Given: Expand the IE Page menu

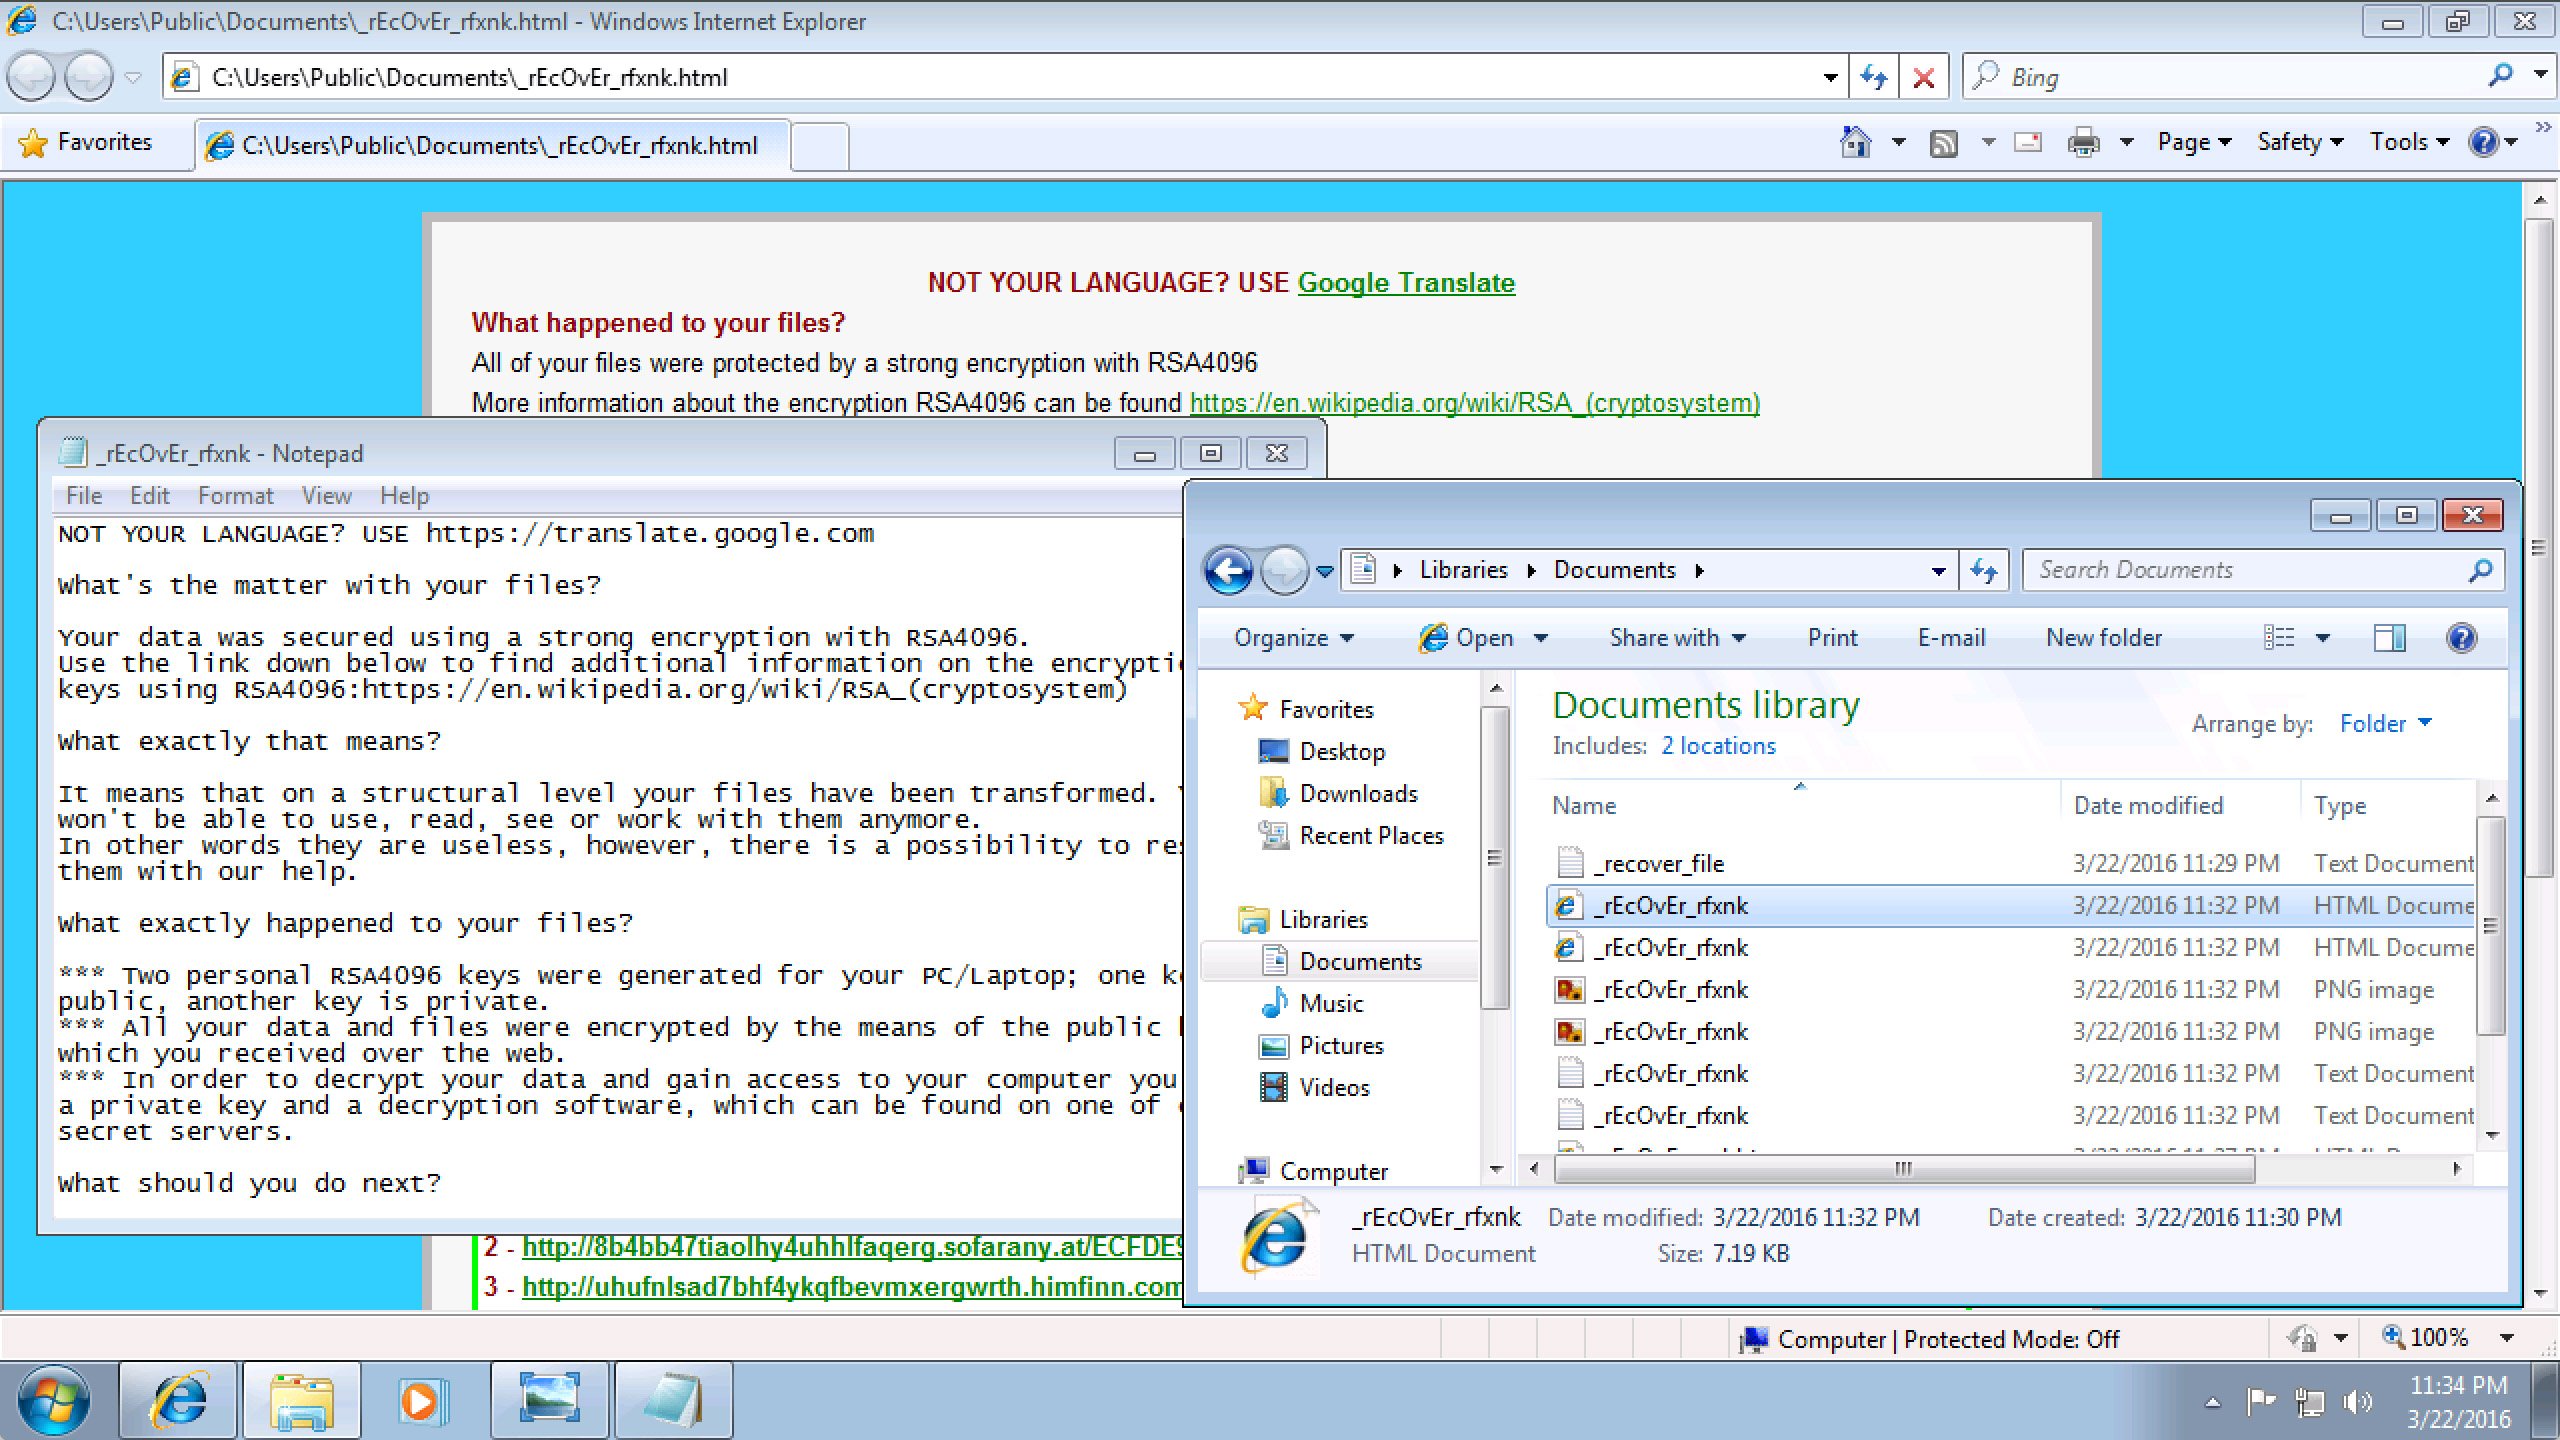Looking at the screenshot, I should coord(2194,142).
